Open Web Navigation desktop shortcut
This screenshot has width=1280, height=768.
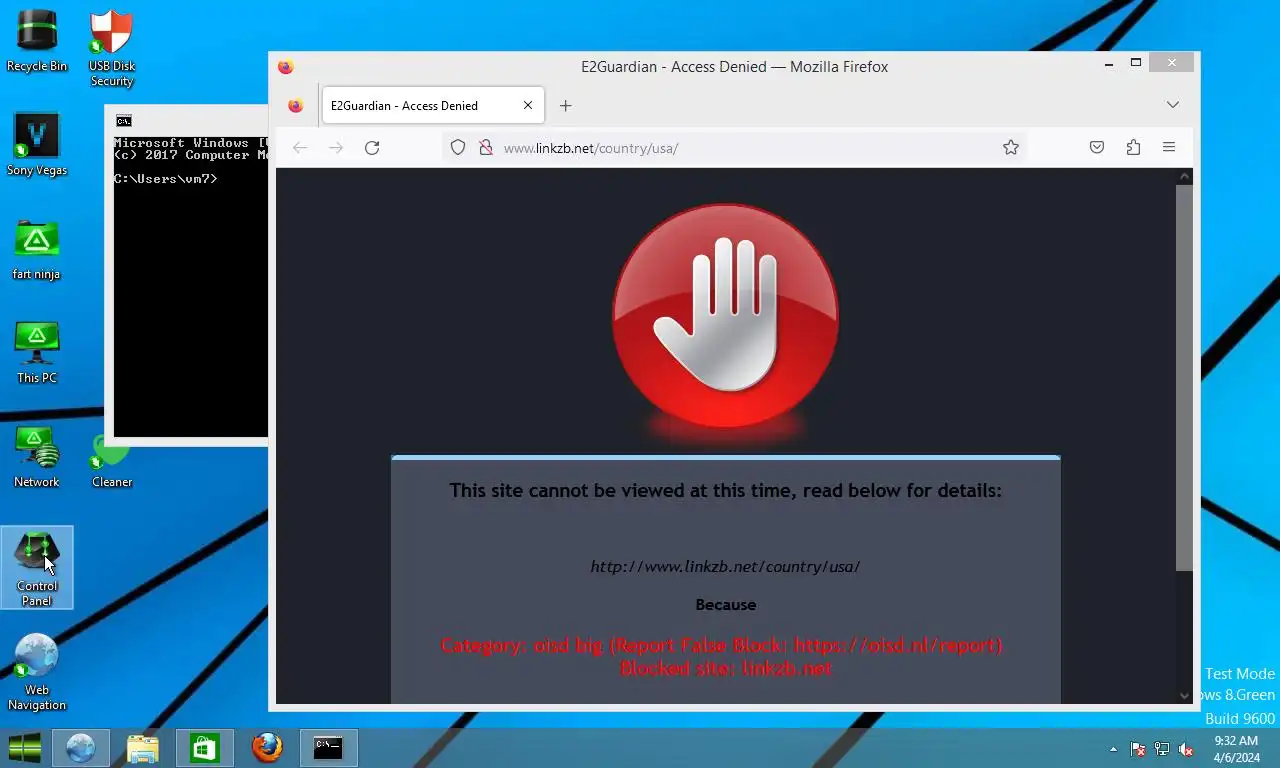click(37, 672)
